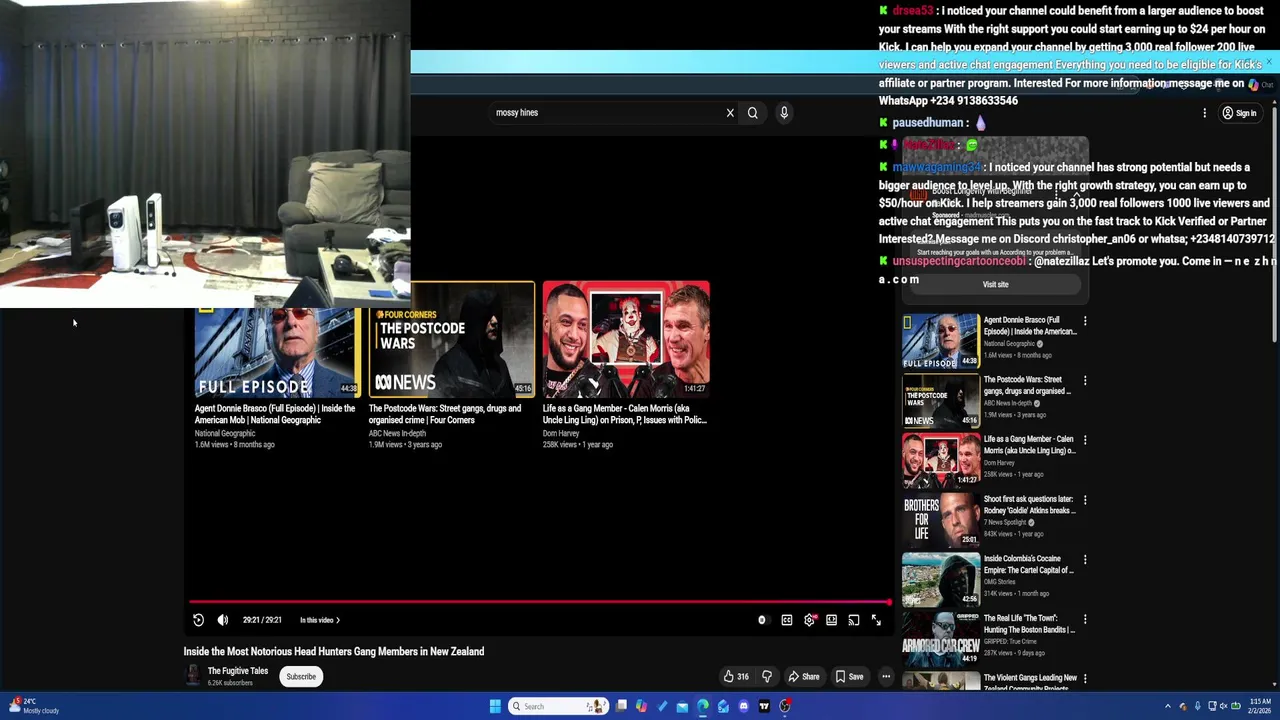
Task: Play The Postcode Wars endscreen thumbnail
Action: (452, 339)
